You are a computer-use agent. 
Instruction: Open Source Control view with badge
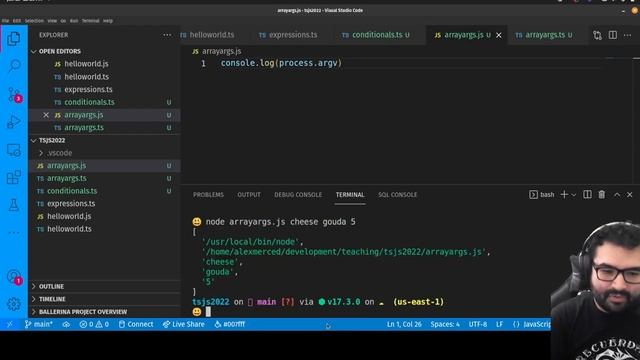(14, 95)
